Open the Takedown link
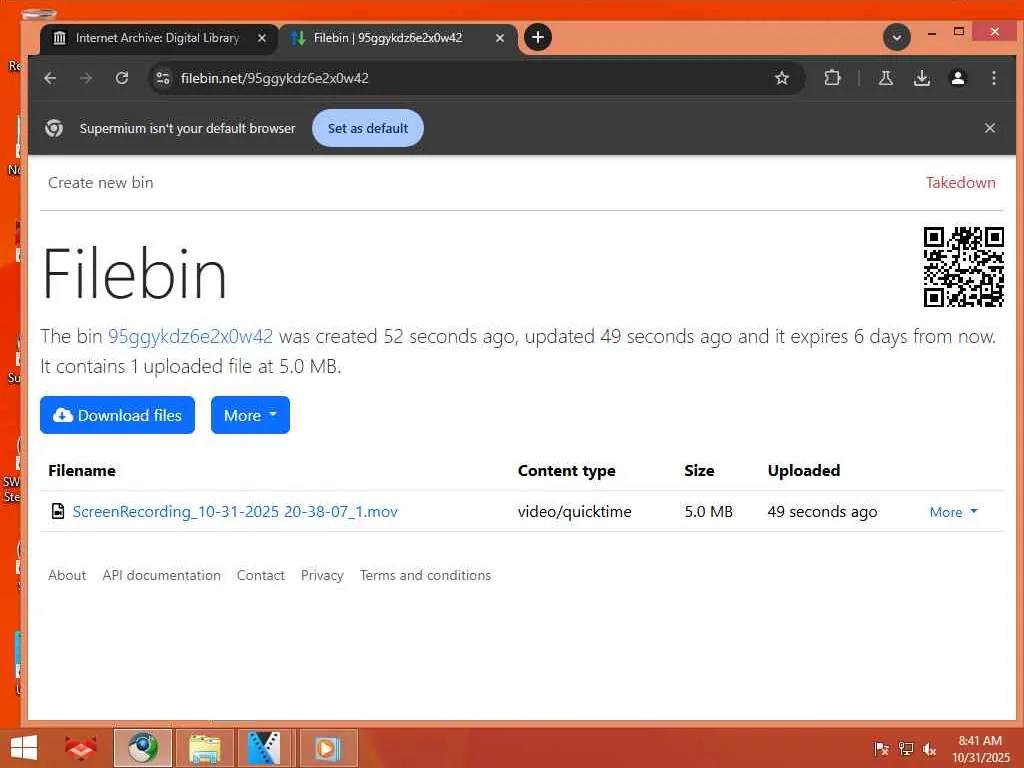 [x=961, y=183]
